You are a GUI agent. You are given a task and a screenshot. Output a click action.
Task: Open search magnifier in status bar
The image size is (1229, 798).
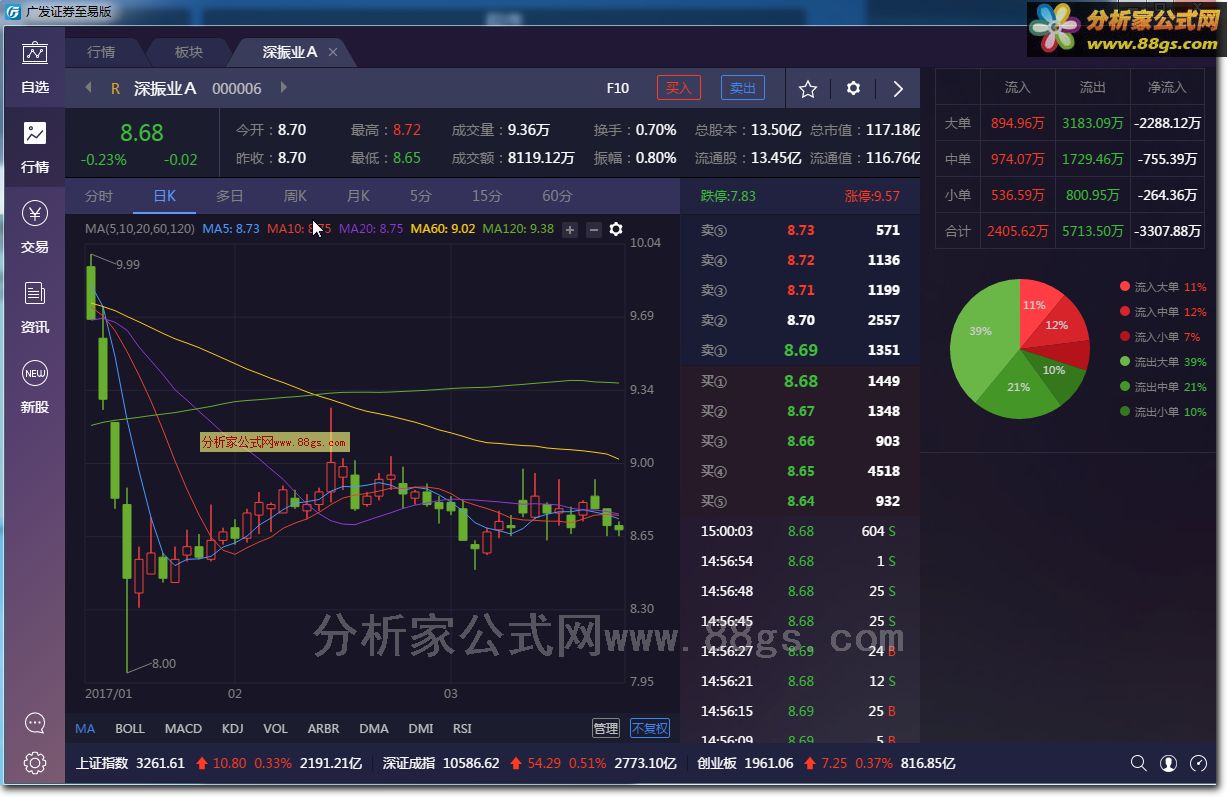[1138, 763]
